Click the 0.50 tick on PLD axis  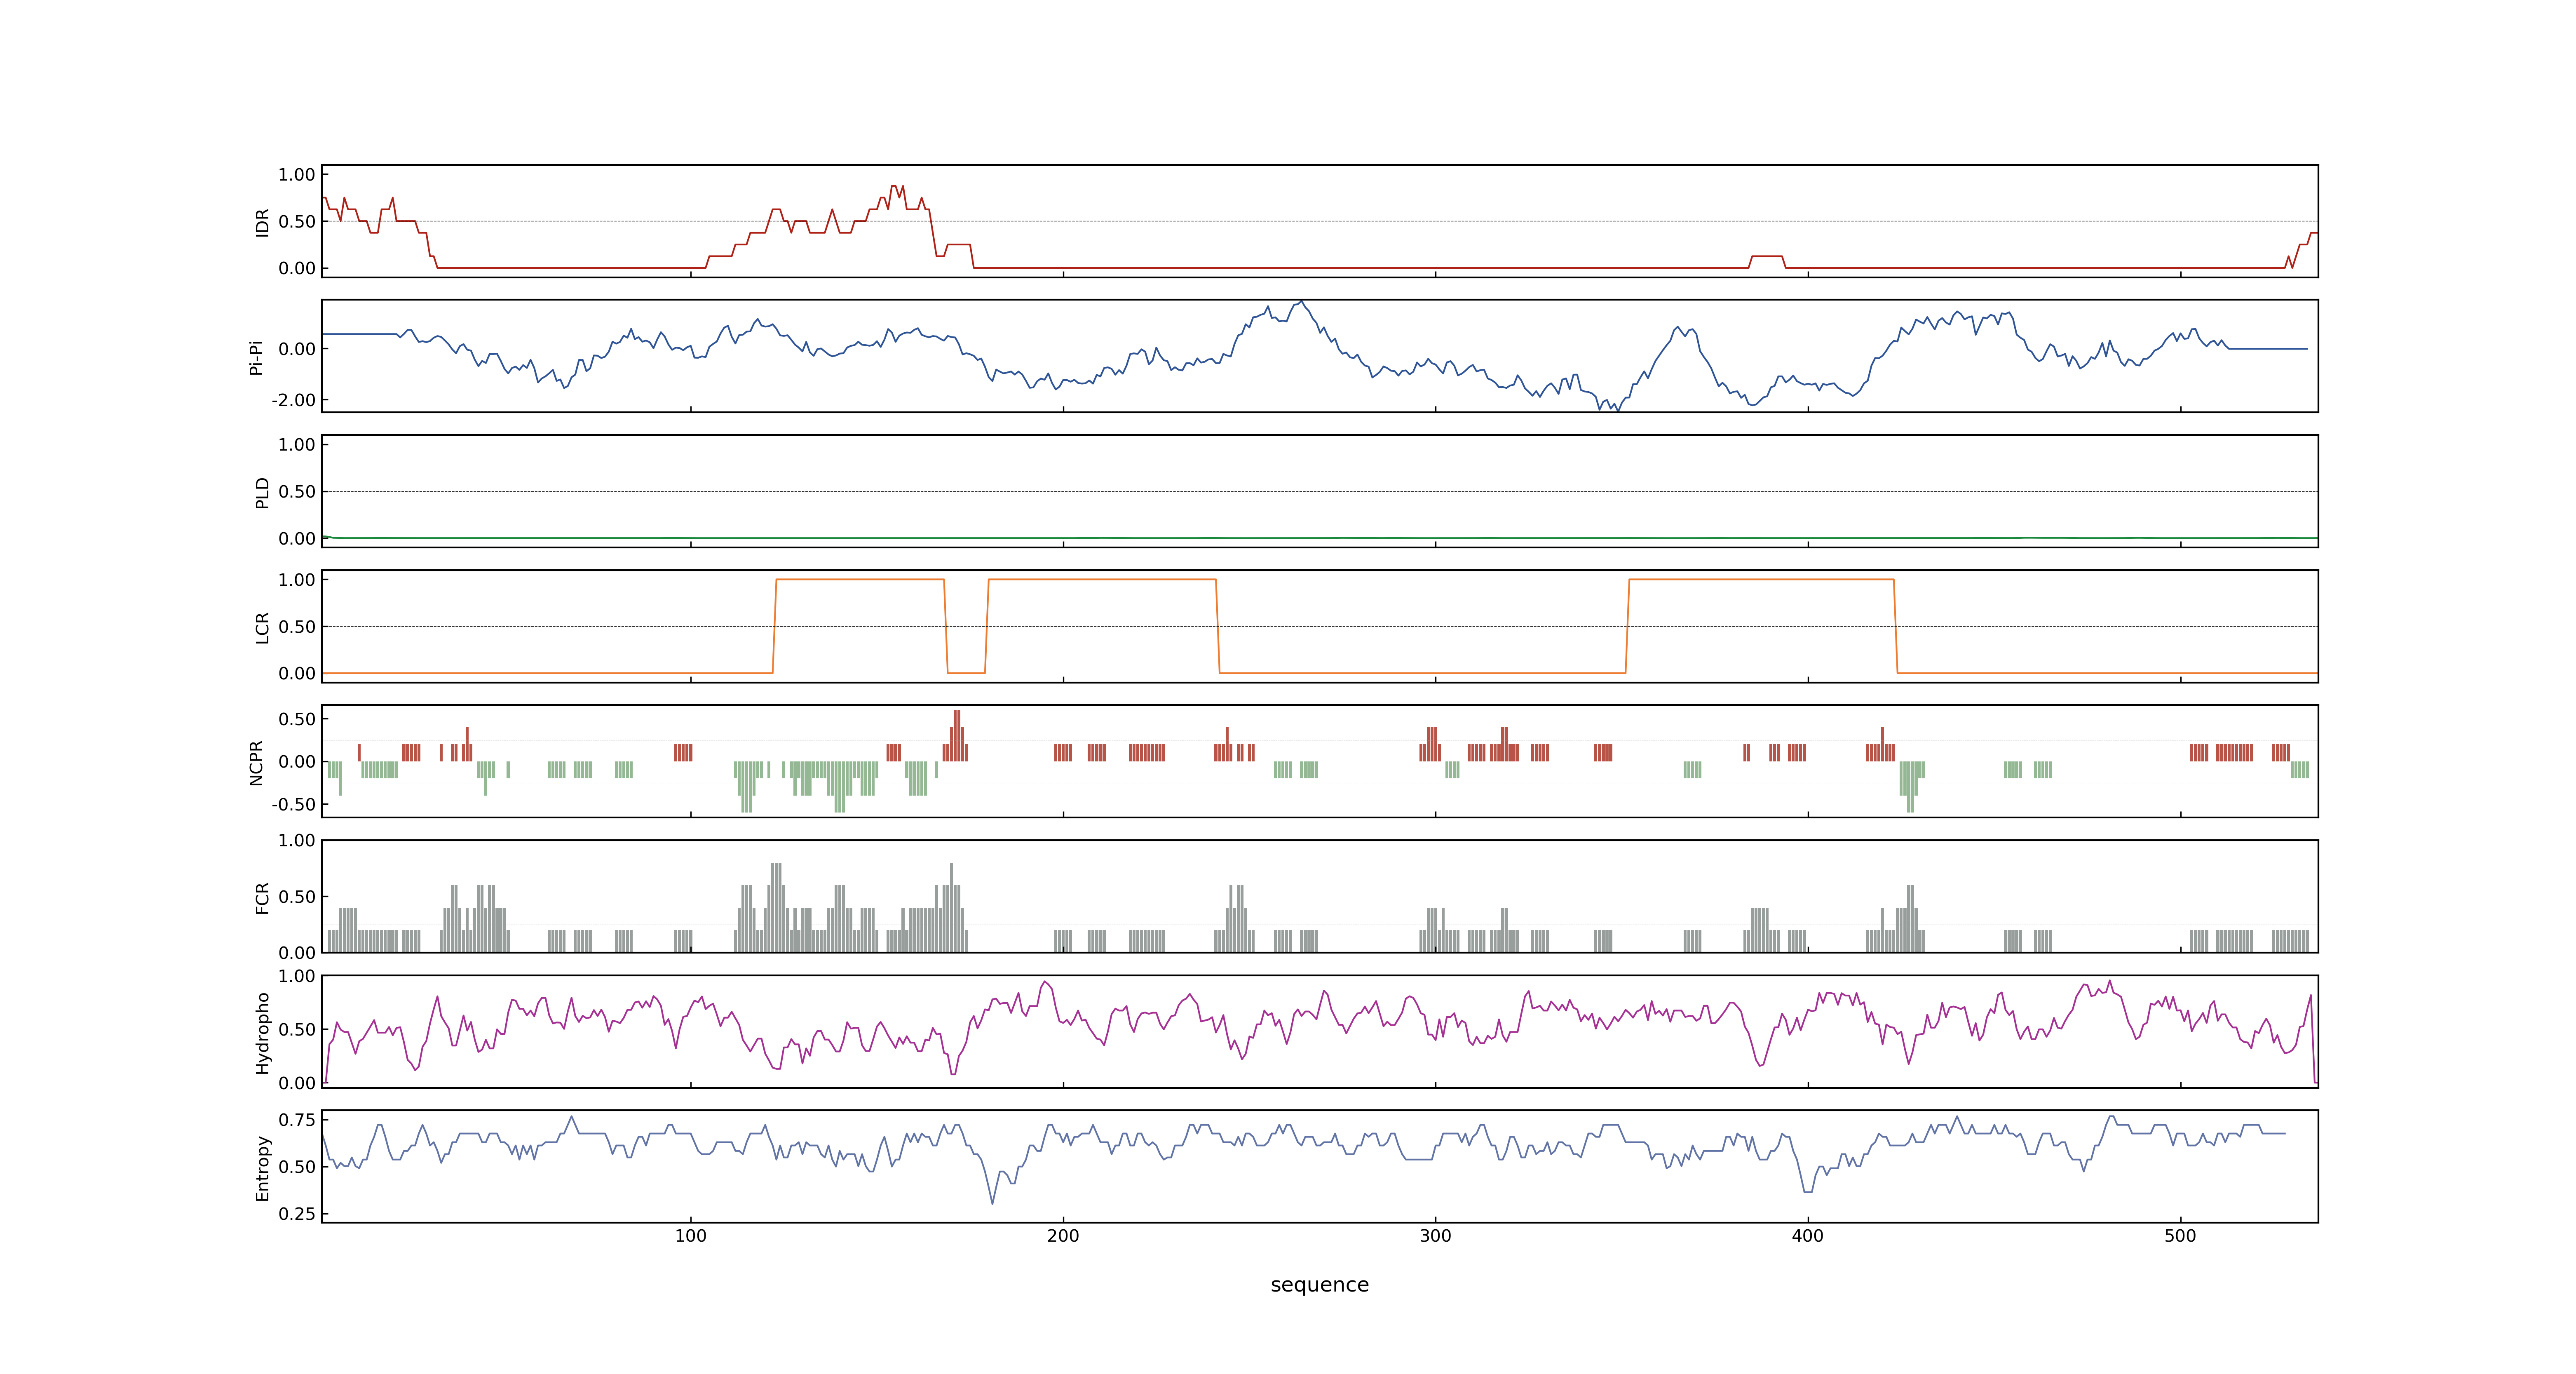point(297,491)
